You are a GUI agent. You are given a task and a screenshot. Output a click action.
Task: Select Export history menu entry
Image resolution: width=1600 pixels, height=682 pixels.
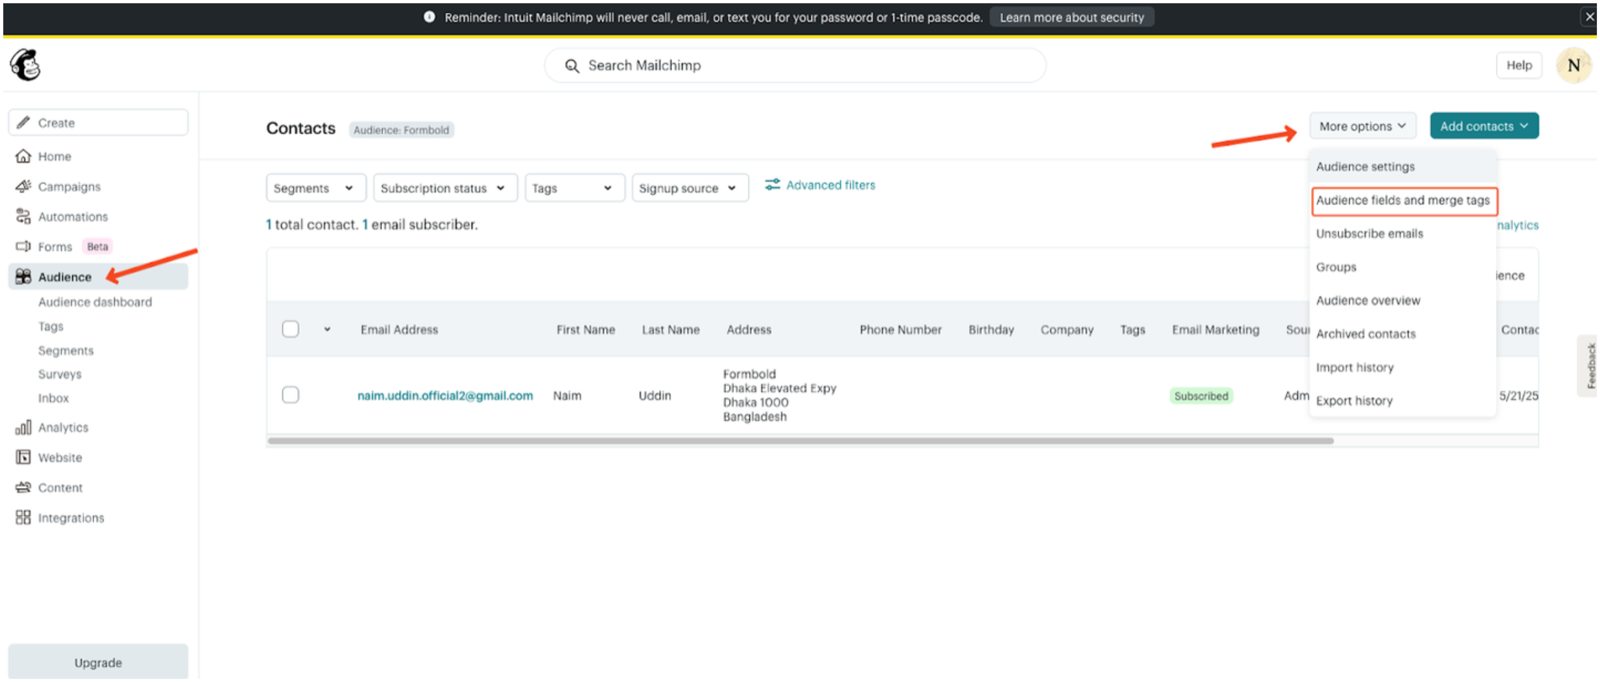click(x=1403, y=401)
